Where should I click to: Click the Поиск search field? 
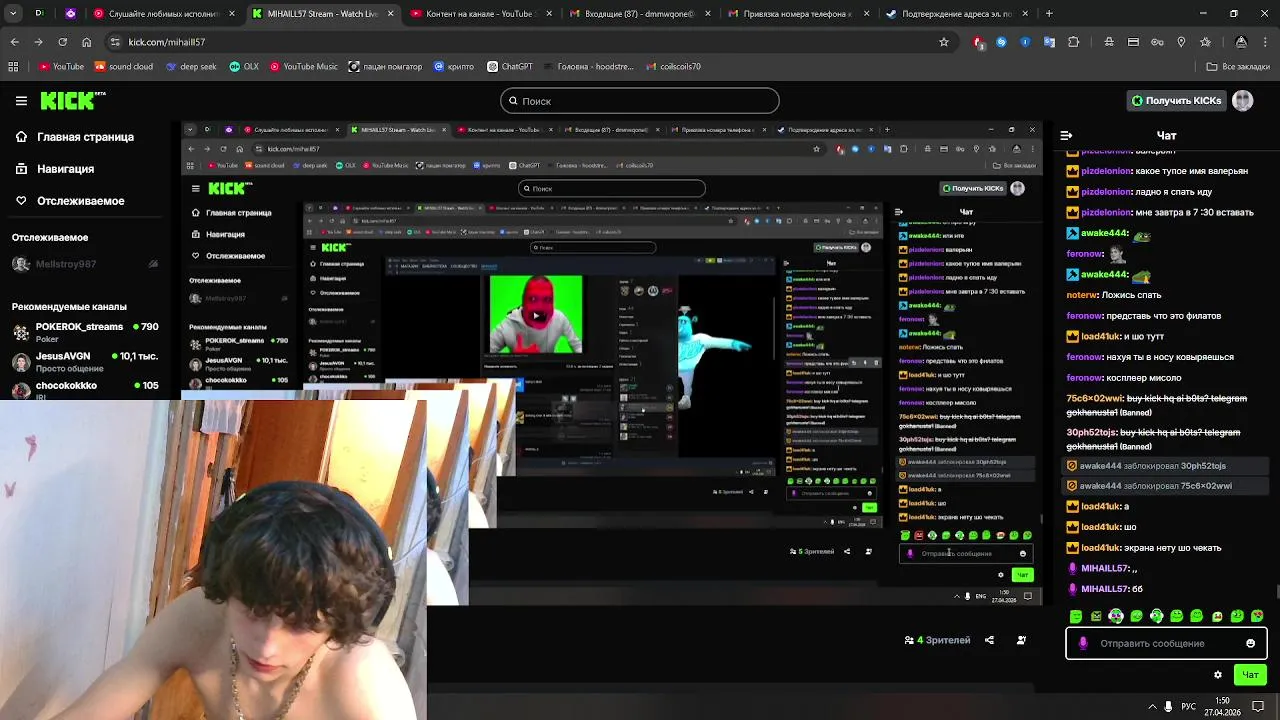click(x=640, y=101)
